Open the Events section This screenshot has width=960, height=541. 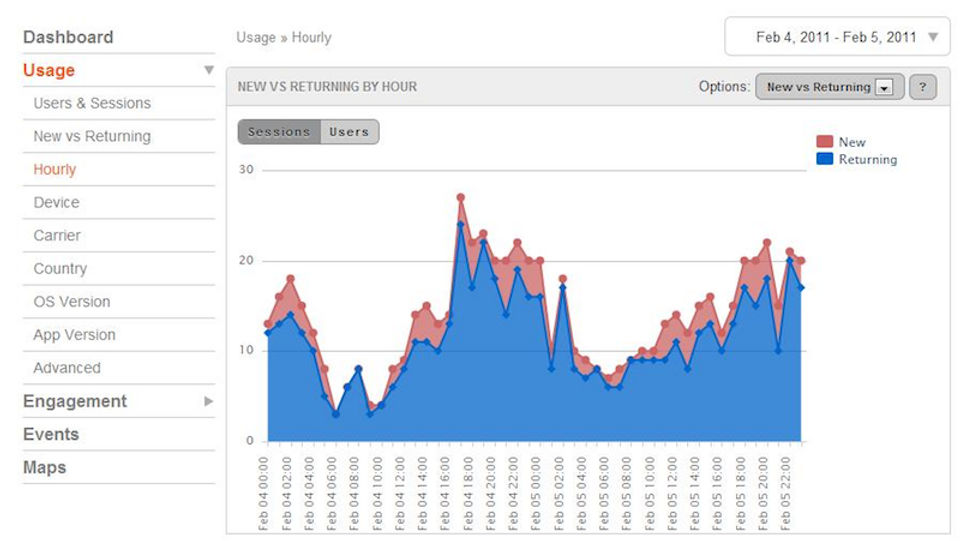click(51, 435)
